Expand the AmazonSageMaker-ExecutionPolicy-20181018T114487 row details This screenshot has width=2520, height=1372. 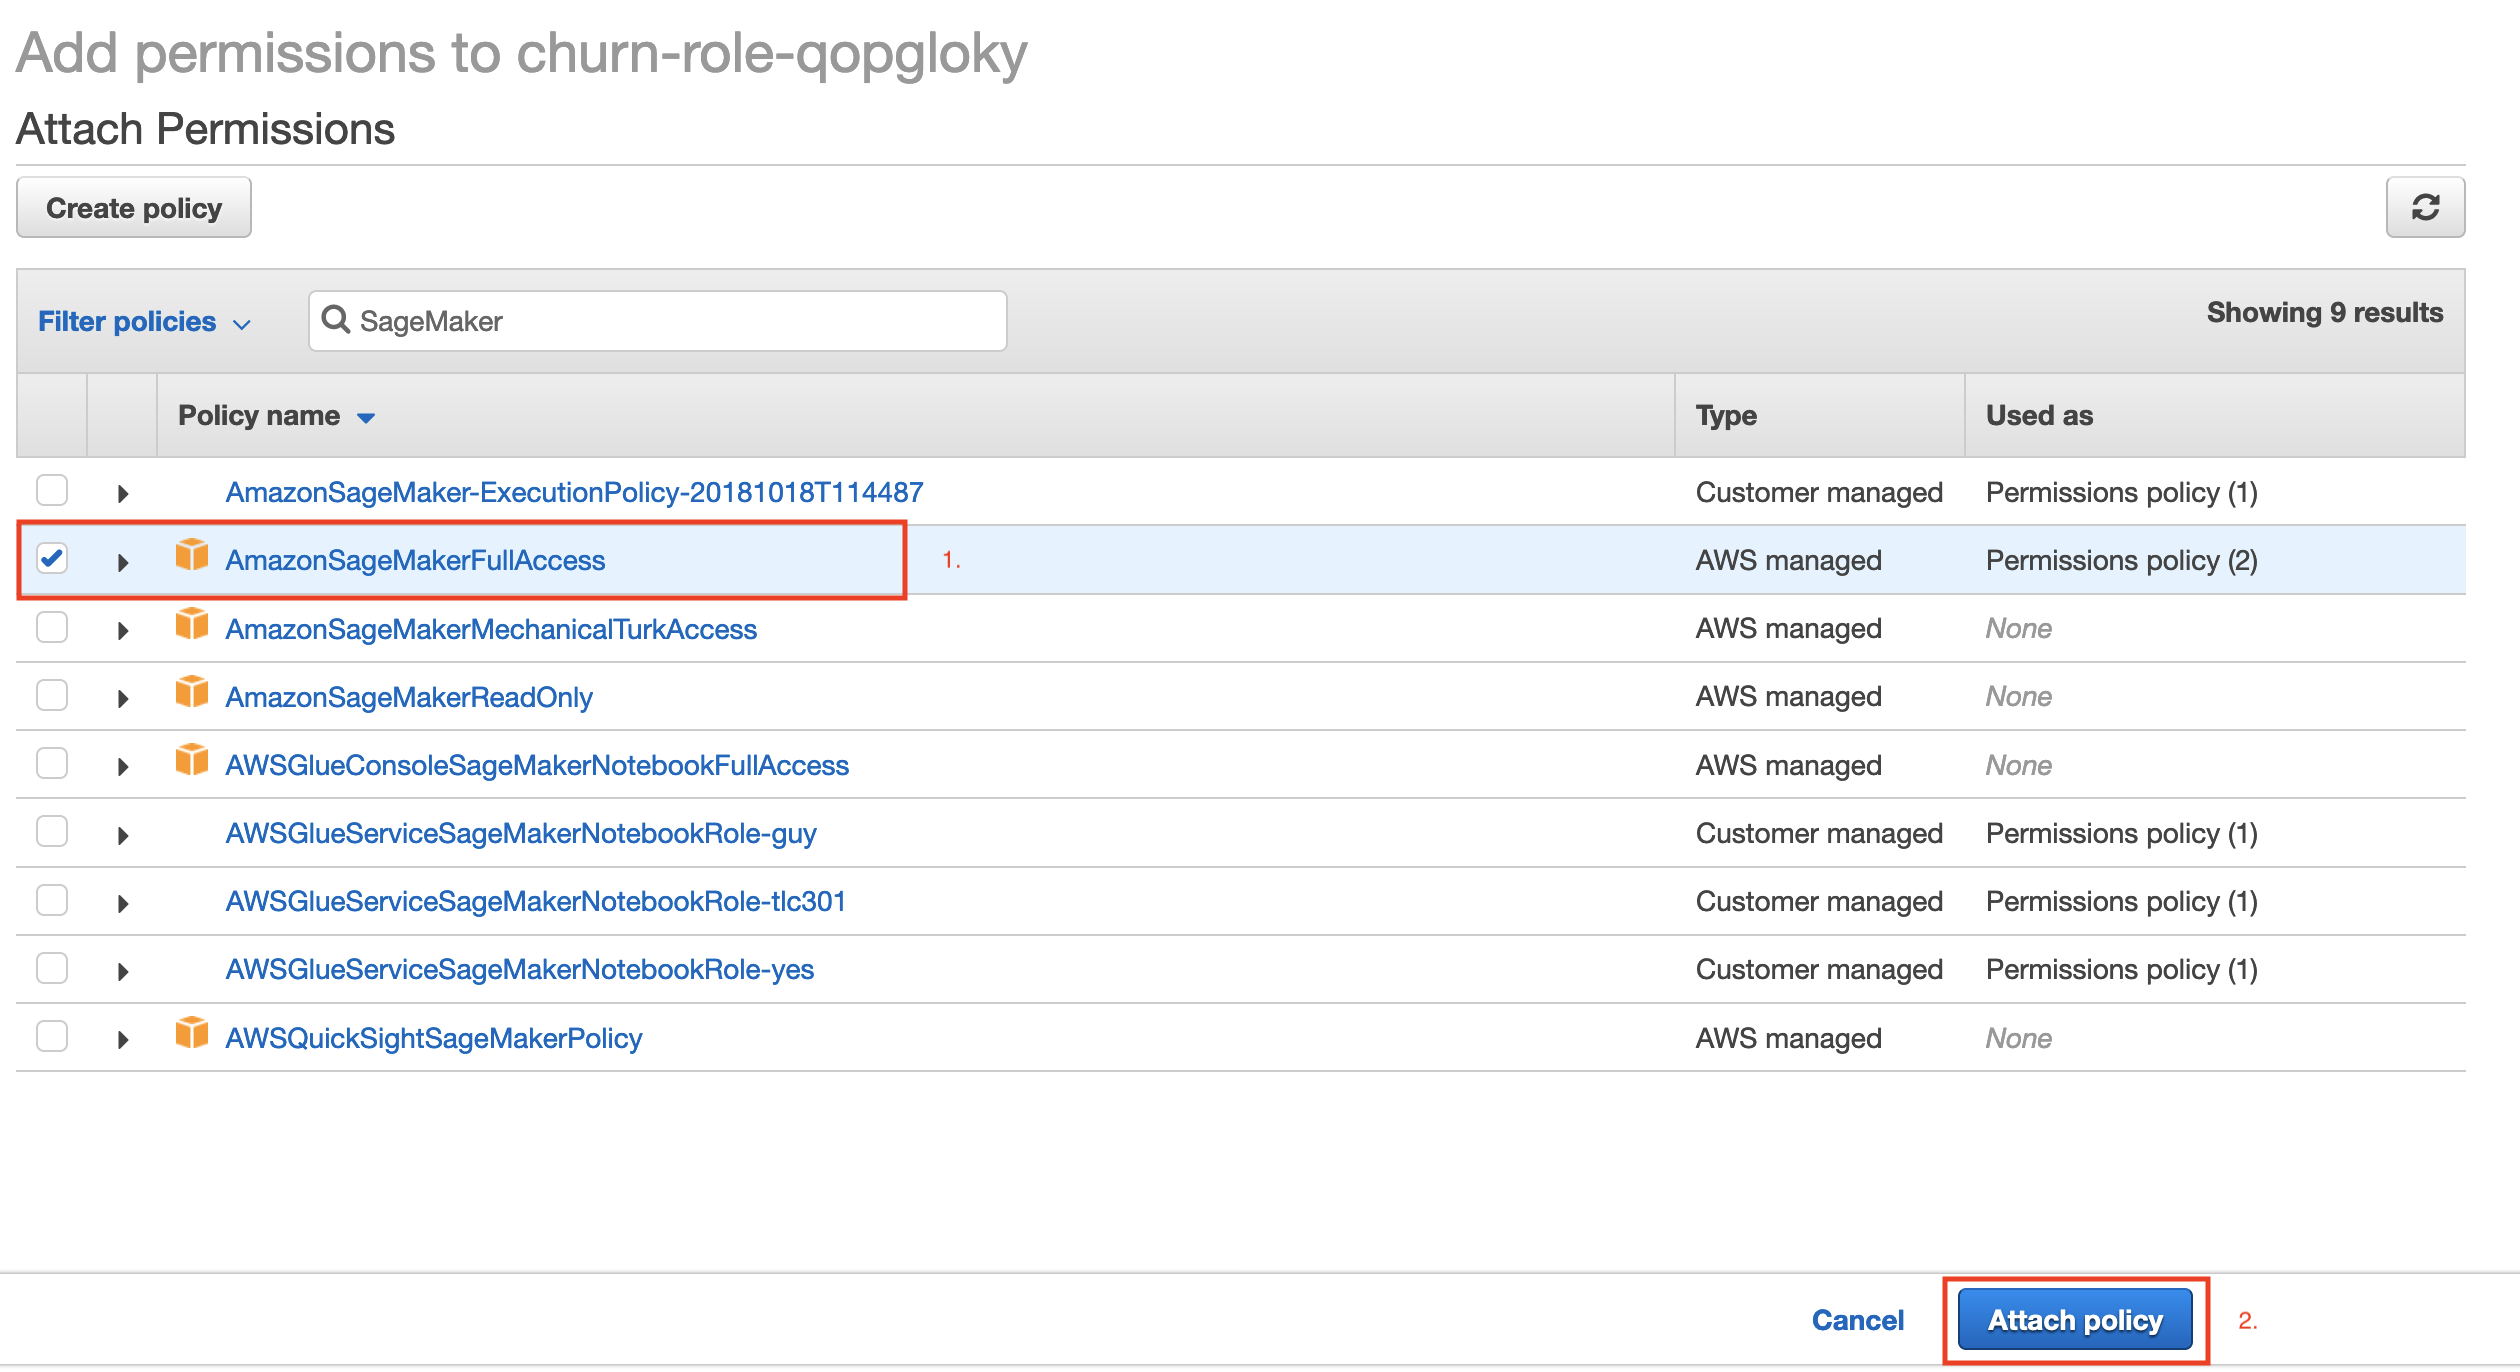(123, 493)
